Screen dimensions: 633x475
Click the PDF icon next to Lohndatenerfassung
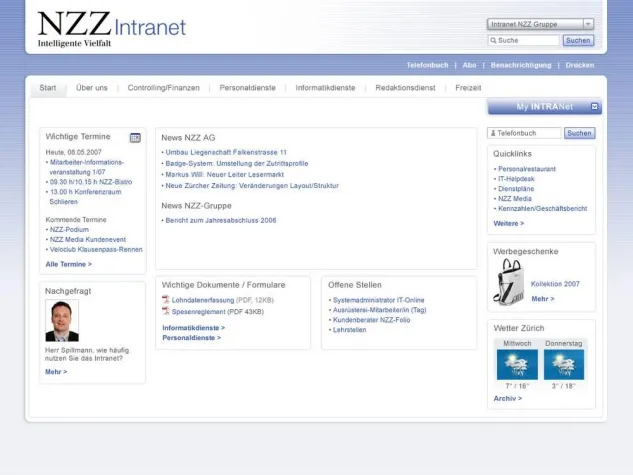coord(166,300)
